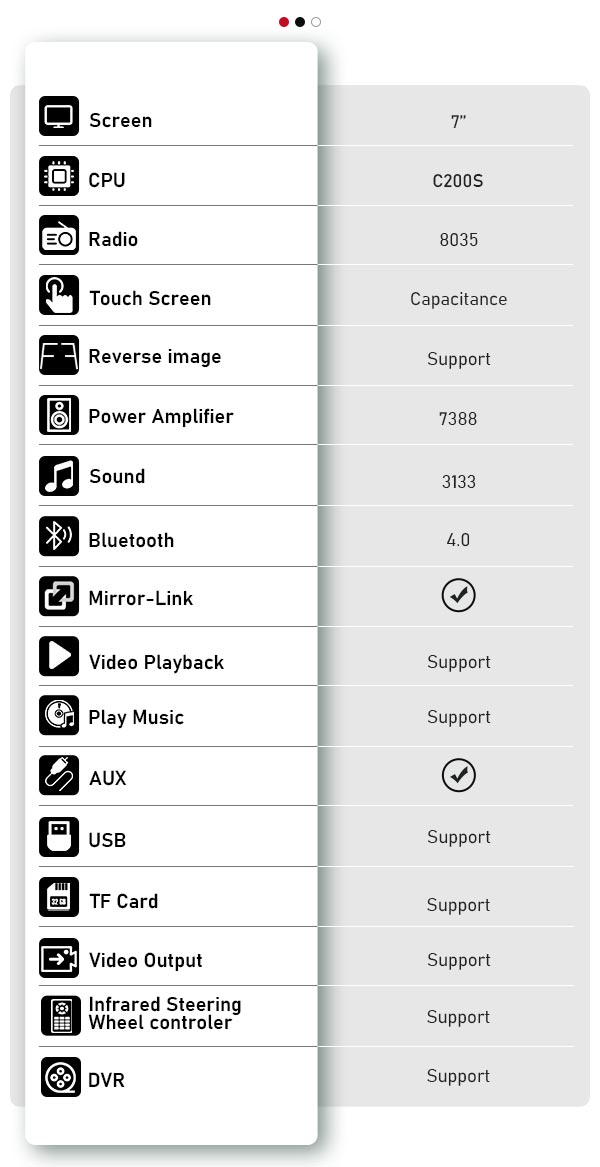Click the Screen monitor icon
The height and width of the screenshot is (1167, 600).
pos(59,116)
